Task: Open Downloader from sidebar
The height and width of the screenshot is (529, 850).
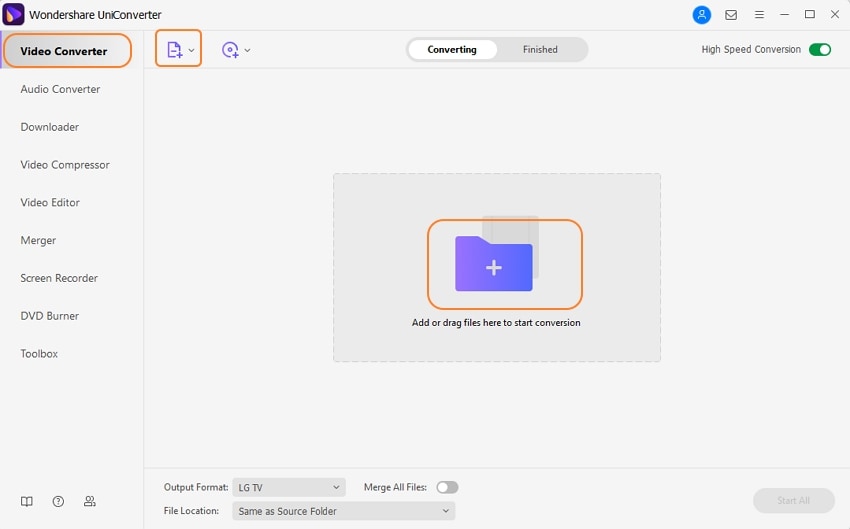Action: 50,127
